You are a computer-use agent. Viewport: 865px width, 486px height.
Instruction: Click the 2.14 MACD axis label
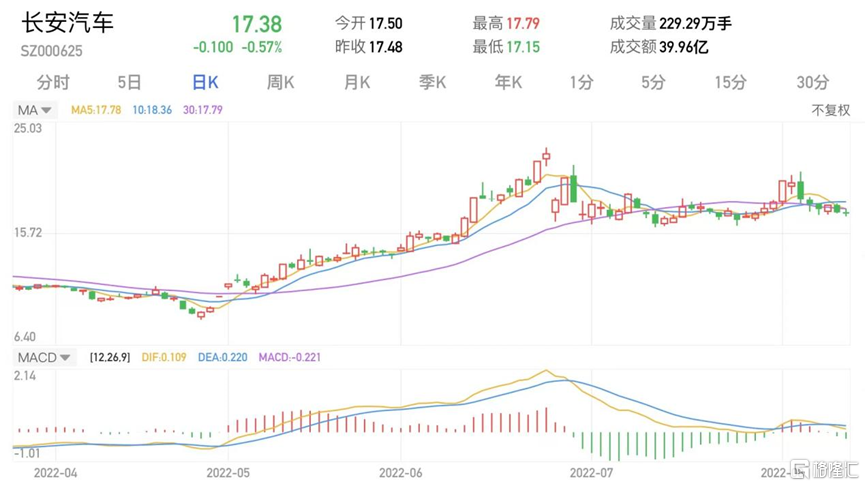tap(25, 376)
